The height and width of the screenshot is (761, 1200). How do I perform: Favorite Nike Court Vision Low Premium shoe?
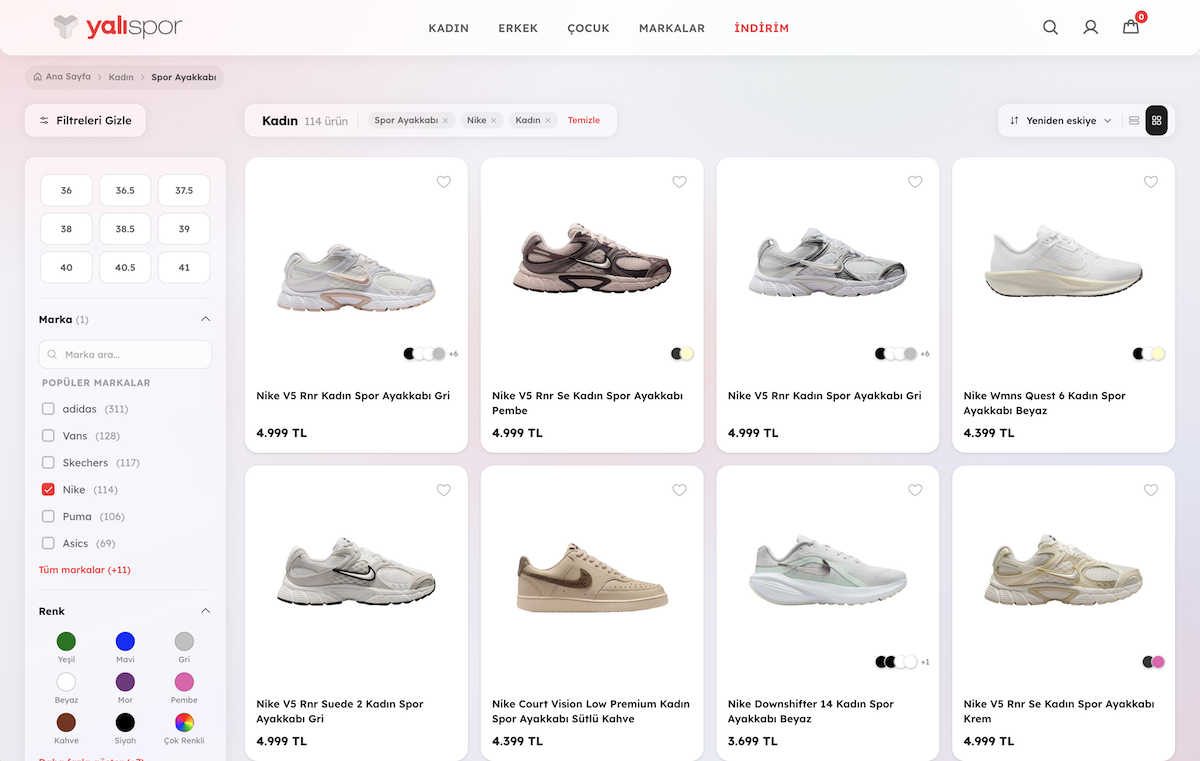click(x=679, y=490)
